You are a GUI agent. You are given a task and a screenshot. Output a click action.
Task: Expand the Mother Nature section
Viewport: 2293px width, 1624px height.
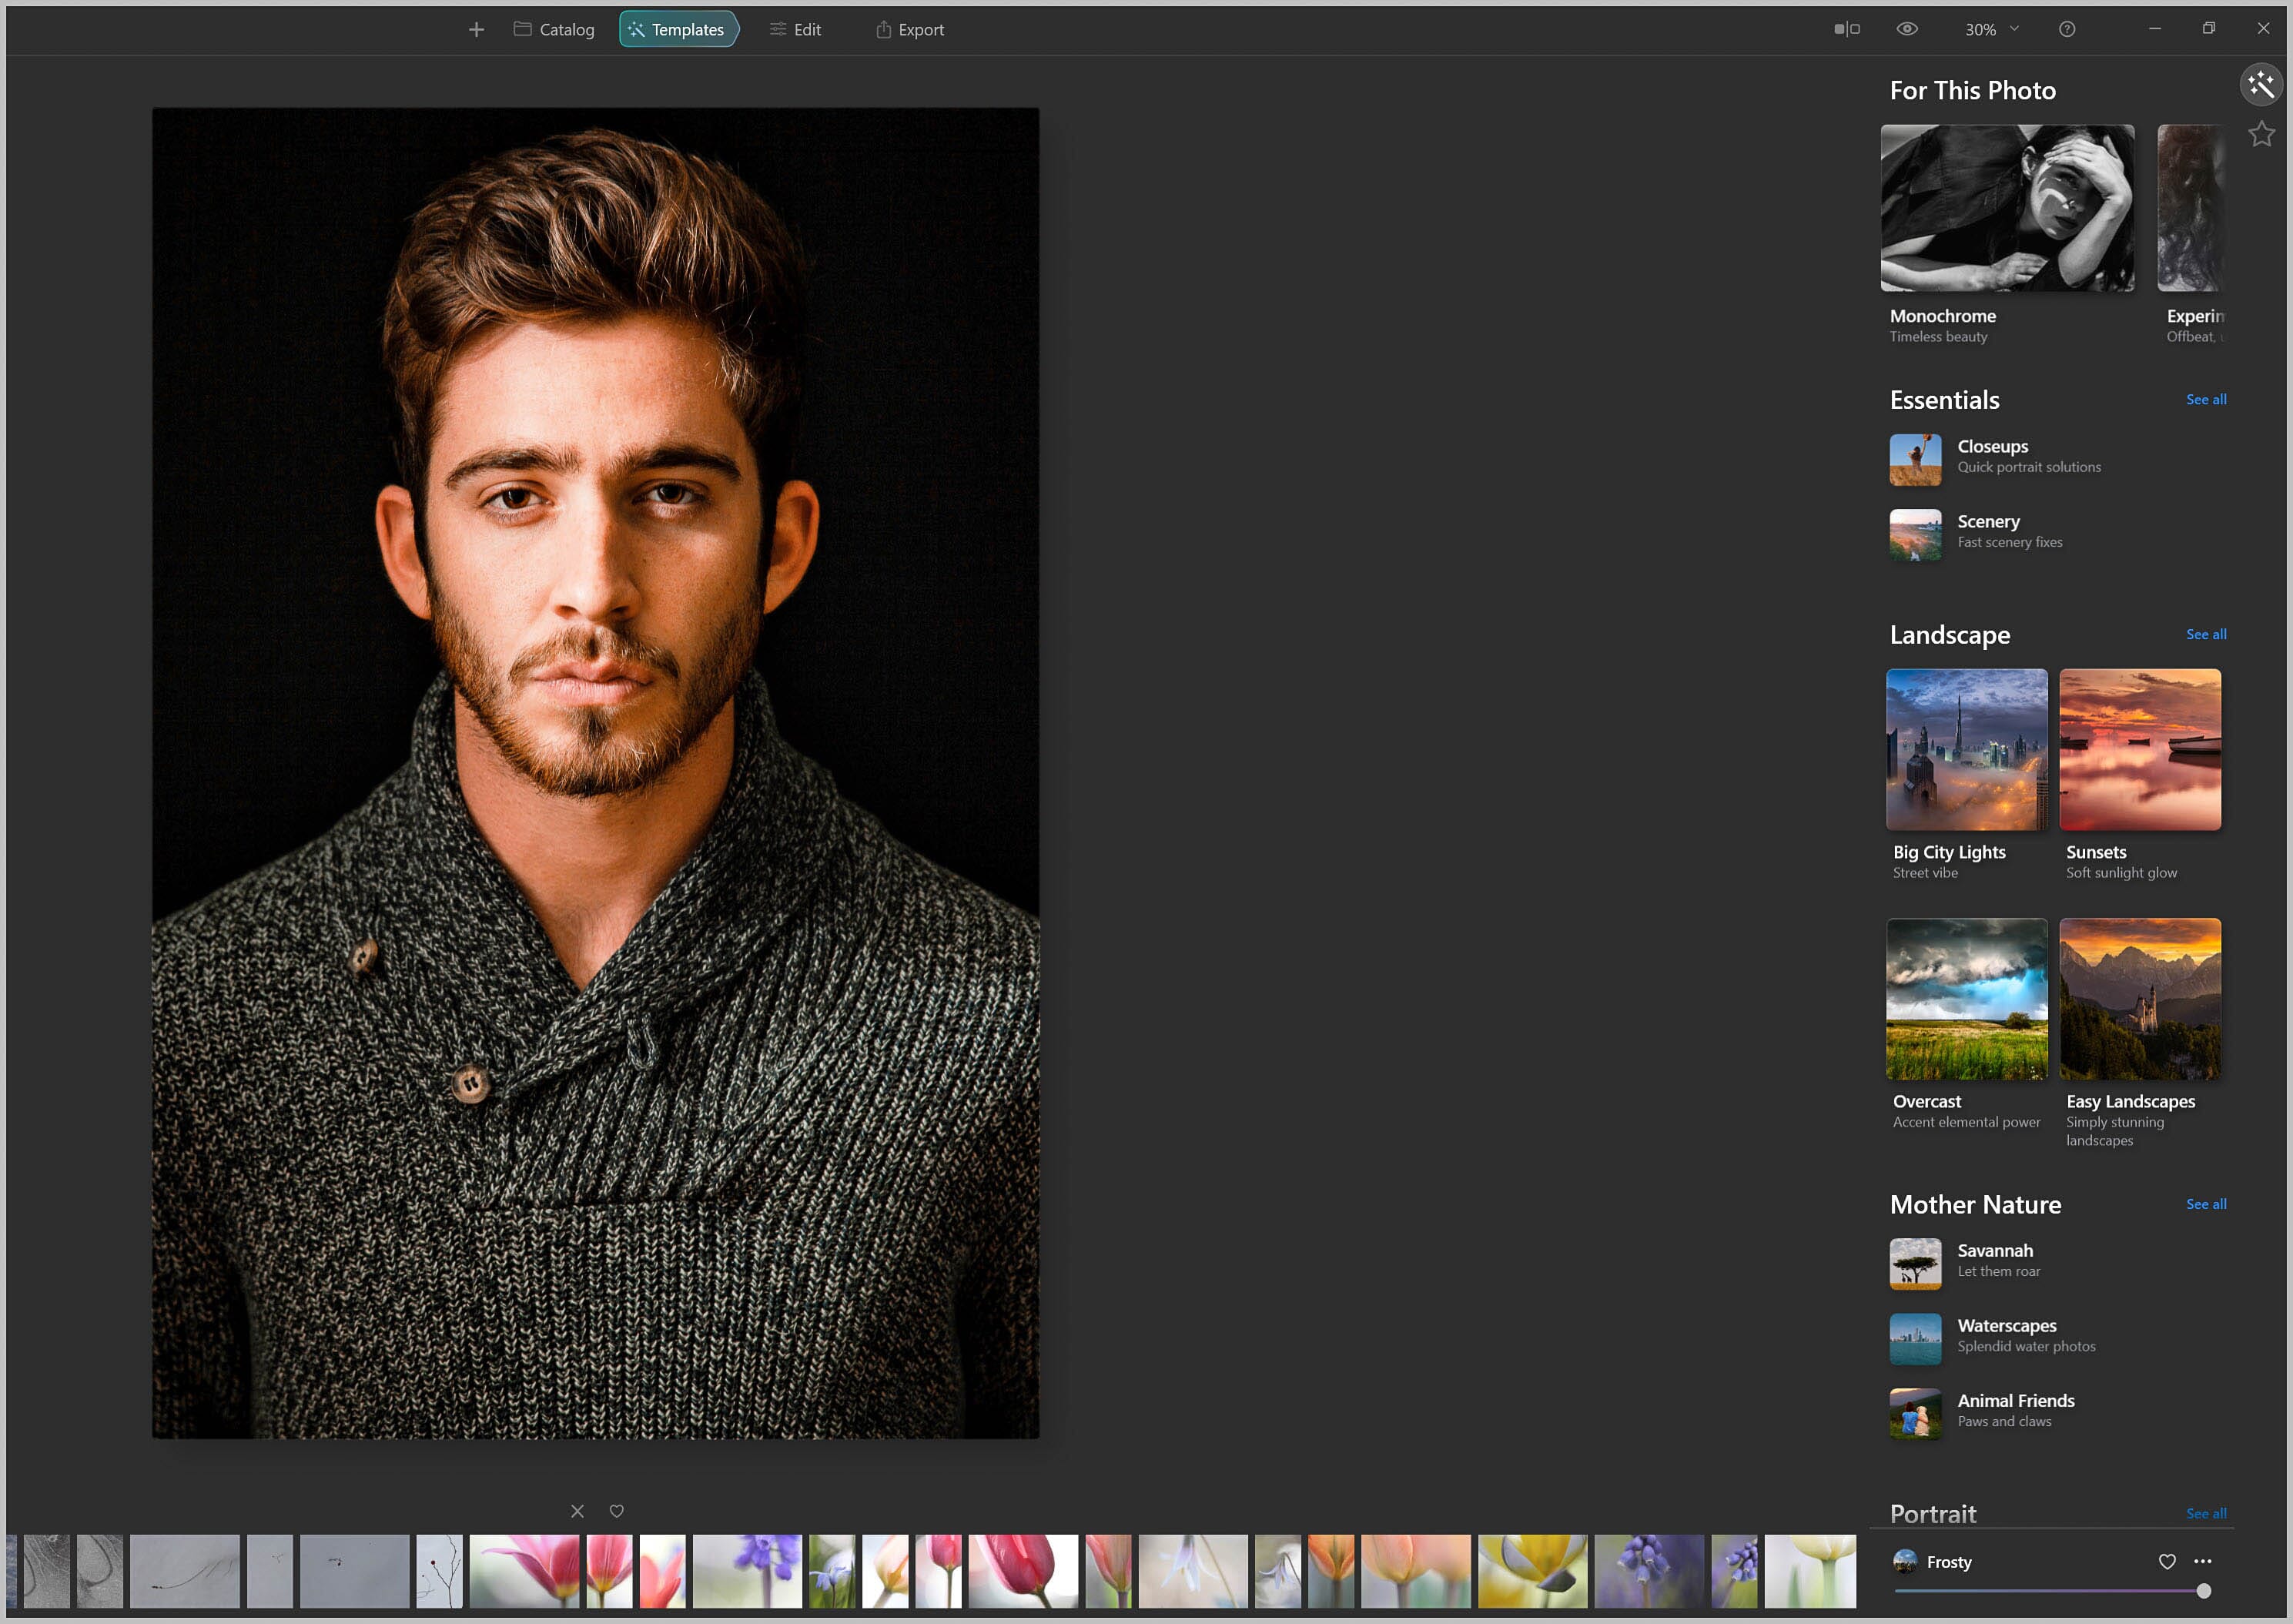click(2204, 1202)
